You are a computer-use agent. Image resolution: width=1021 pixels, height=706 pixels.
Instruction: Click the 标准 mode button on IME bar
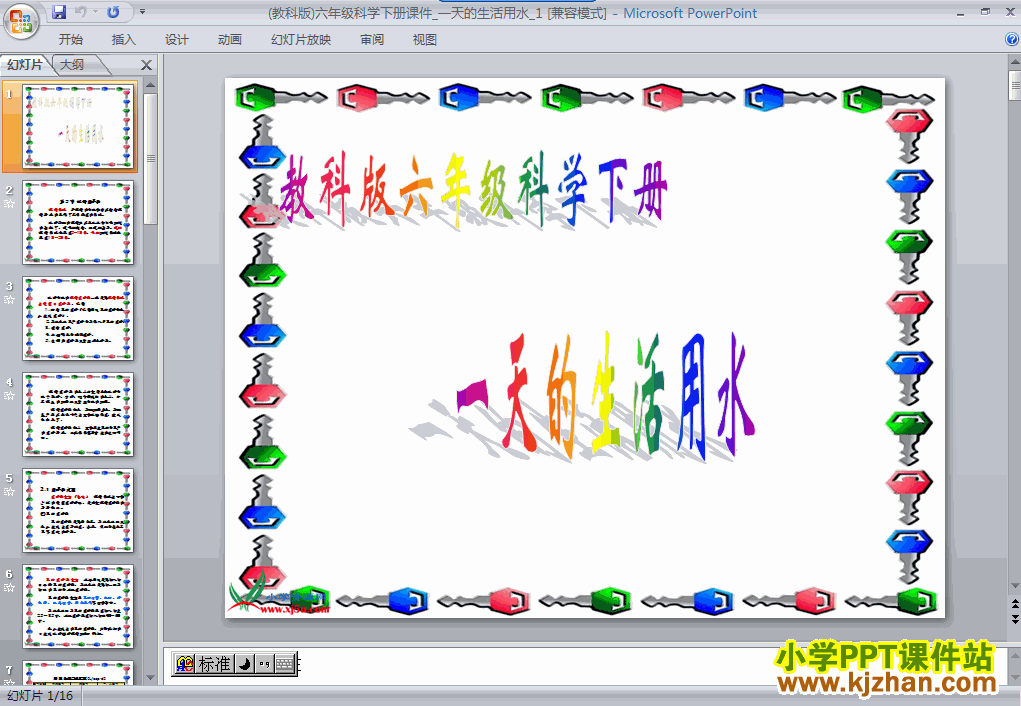click(x=214, y=664)
